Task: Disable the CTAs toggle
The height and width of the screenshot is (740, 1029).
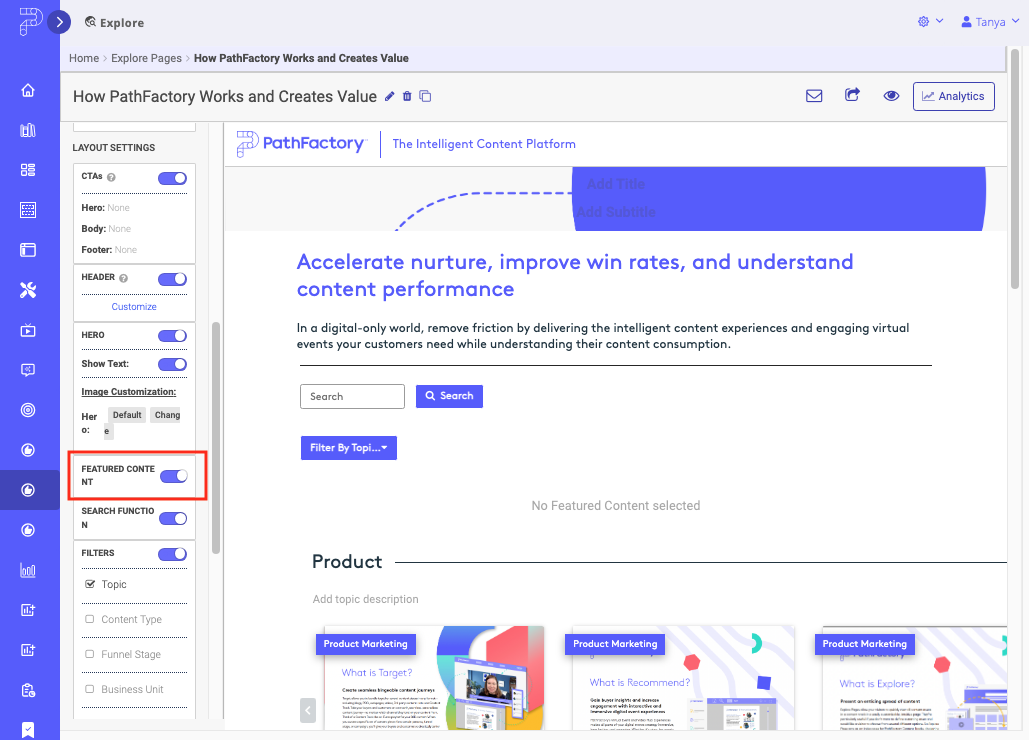Action: click(171, 178)
